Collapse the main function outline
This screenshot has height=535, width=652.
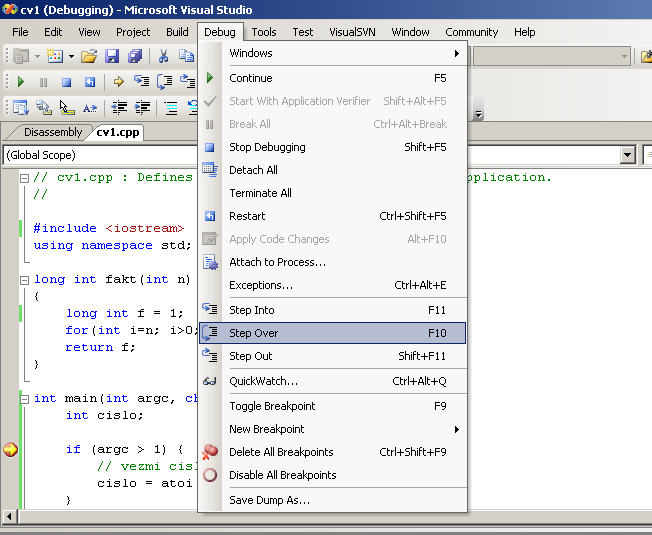click(x=25, y=399)
